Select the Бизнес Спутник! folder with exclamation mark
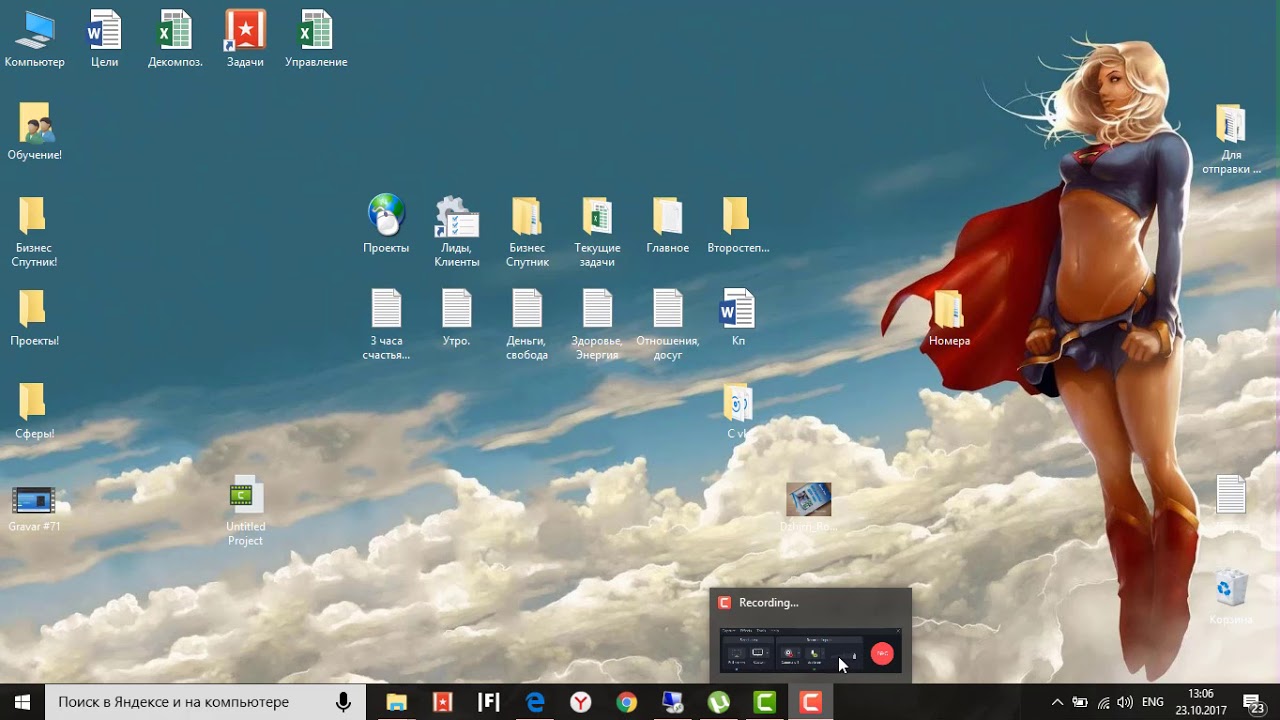Viewport: 1280px width, 720px height. (x=34, y=231)
